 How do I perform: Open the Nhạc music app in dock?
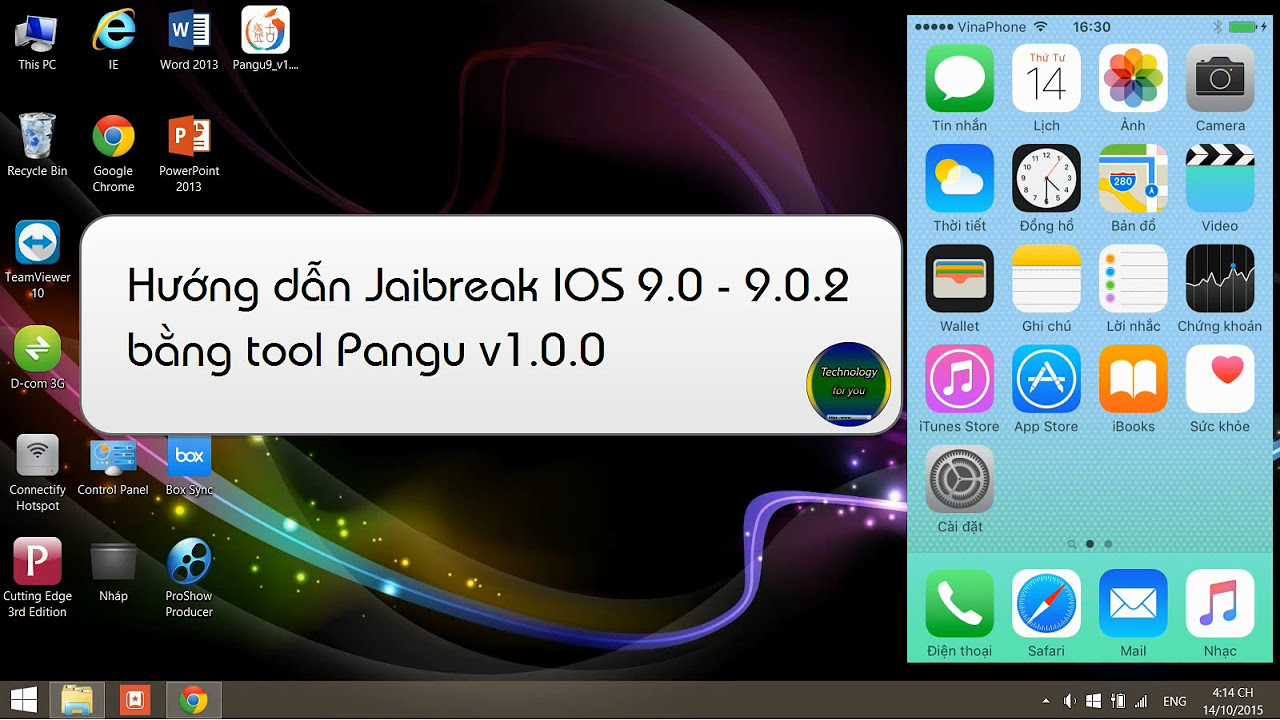tap(1220, 603)
